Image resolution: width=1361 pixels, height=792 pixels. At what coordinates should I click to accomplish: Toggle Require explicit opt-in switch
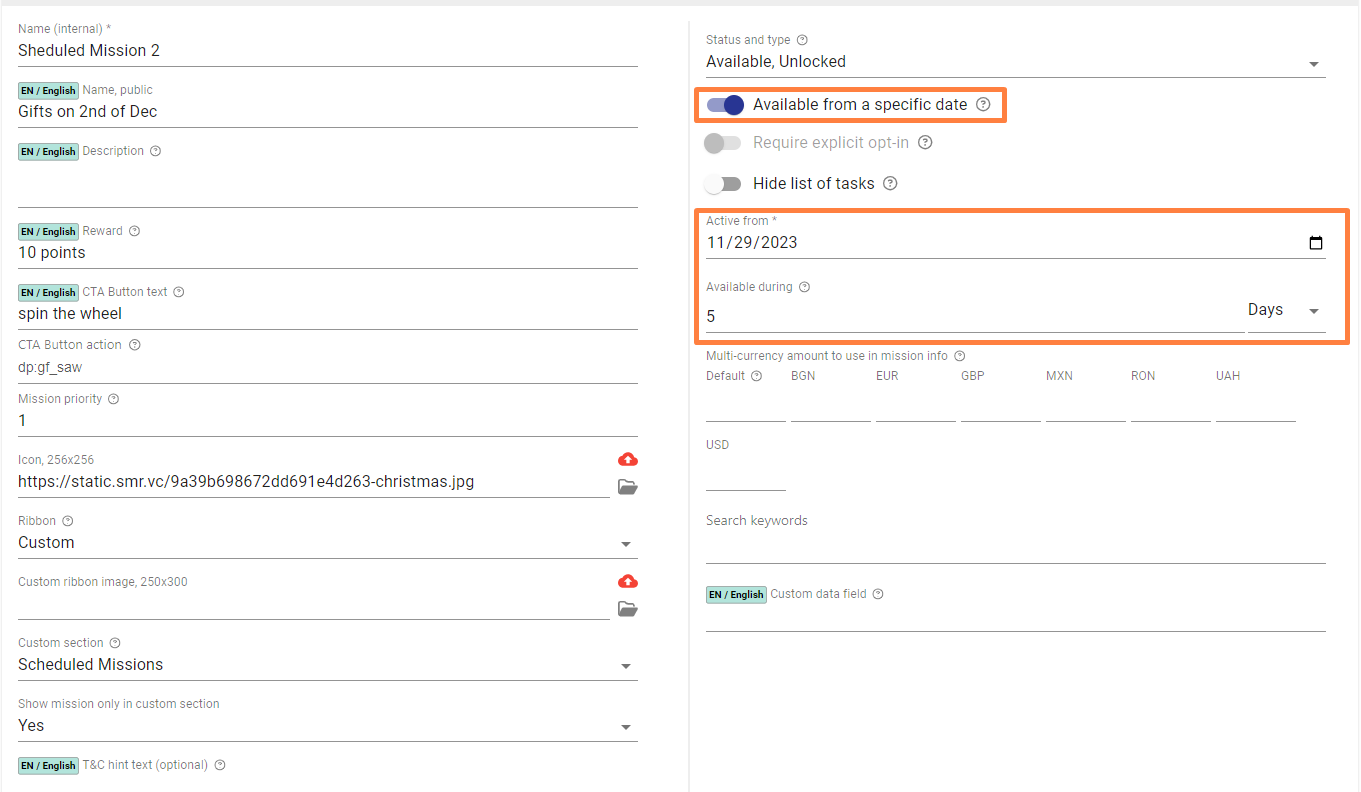click(722, 143)
